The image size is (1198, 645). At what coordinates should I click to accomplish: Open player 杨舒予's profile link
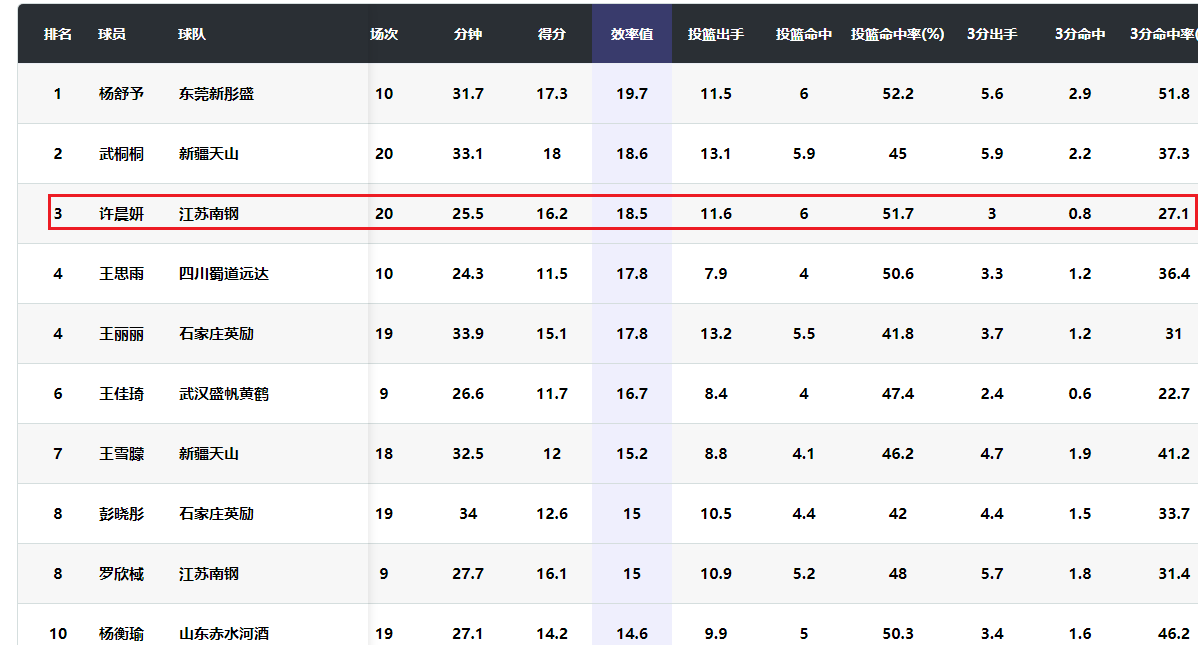pyautogui.click(x=121, y=94)
